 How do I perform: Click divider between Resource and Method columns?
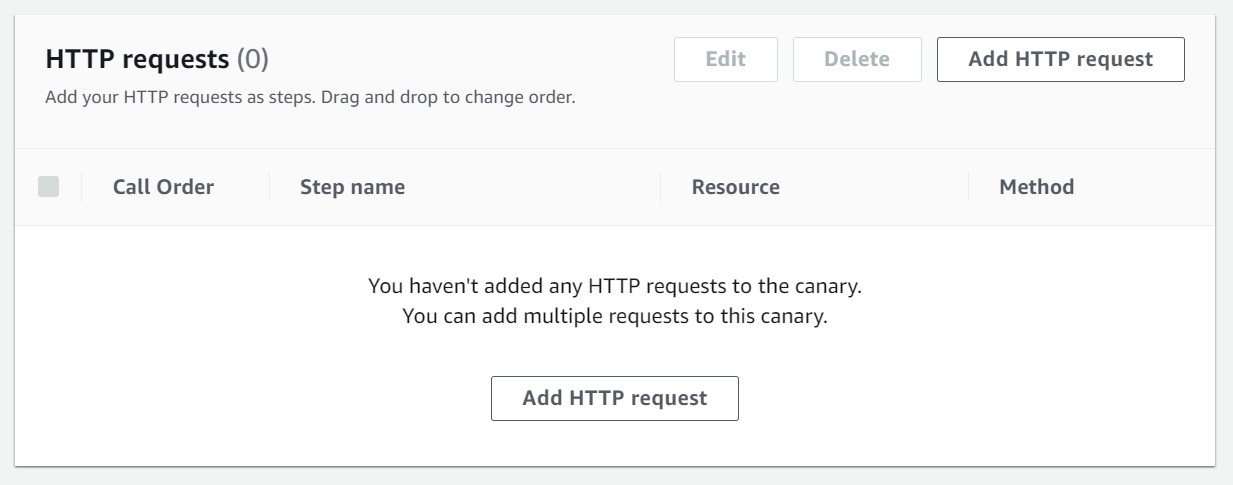click(968, 187)
